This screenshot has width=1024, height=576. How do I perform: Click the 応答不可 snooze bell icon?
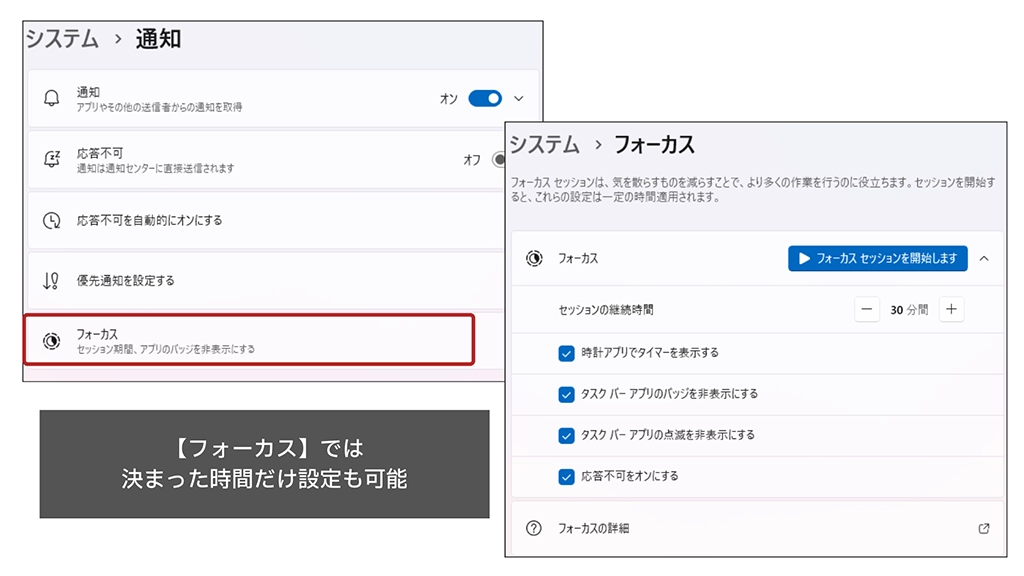(x=52, y=160)
